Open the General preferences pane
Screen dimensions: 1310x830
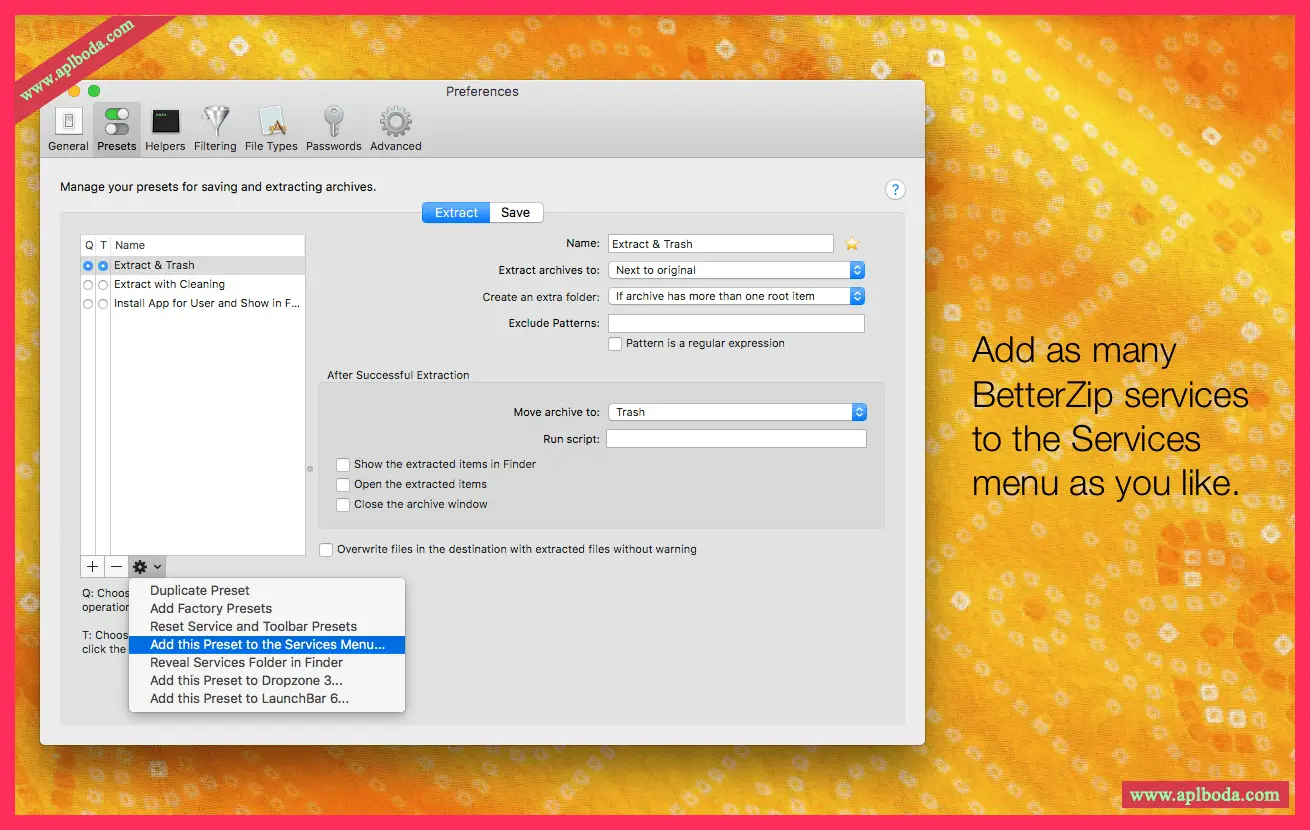click(x=68, y=129)
